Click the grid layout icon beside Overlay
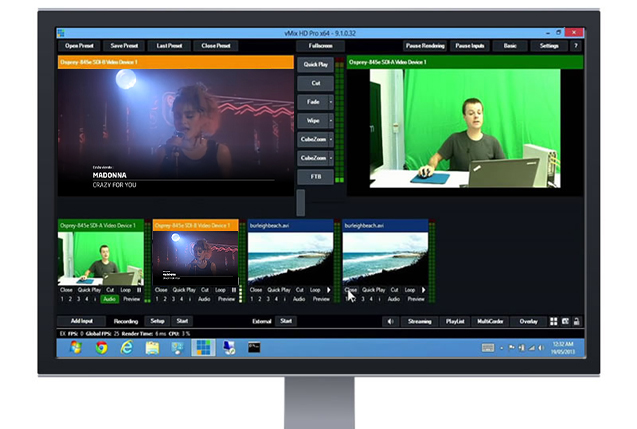Screen dimensions: 637x429 (x=551, y=321)
